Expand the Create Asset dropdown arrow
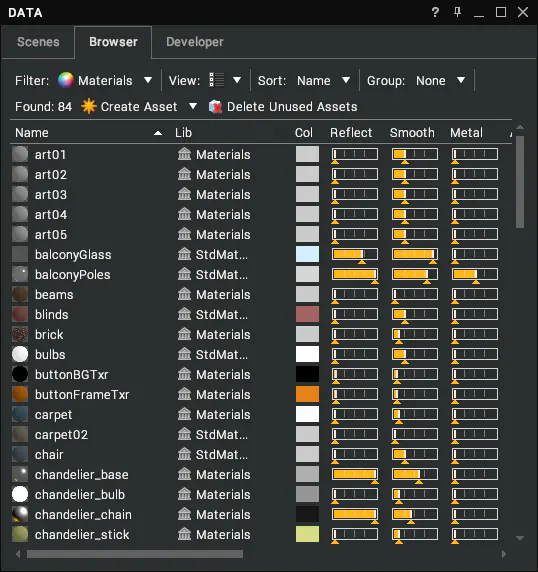The height and width of the screenshot is (572, 538). pyautogui.click(x=193, y=107)
